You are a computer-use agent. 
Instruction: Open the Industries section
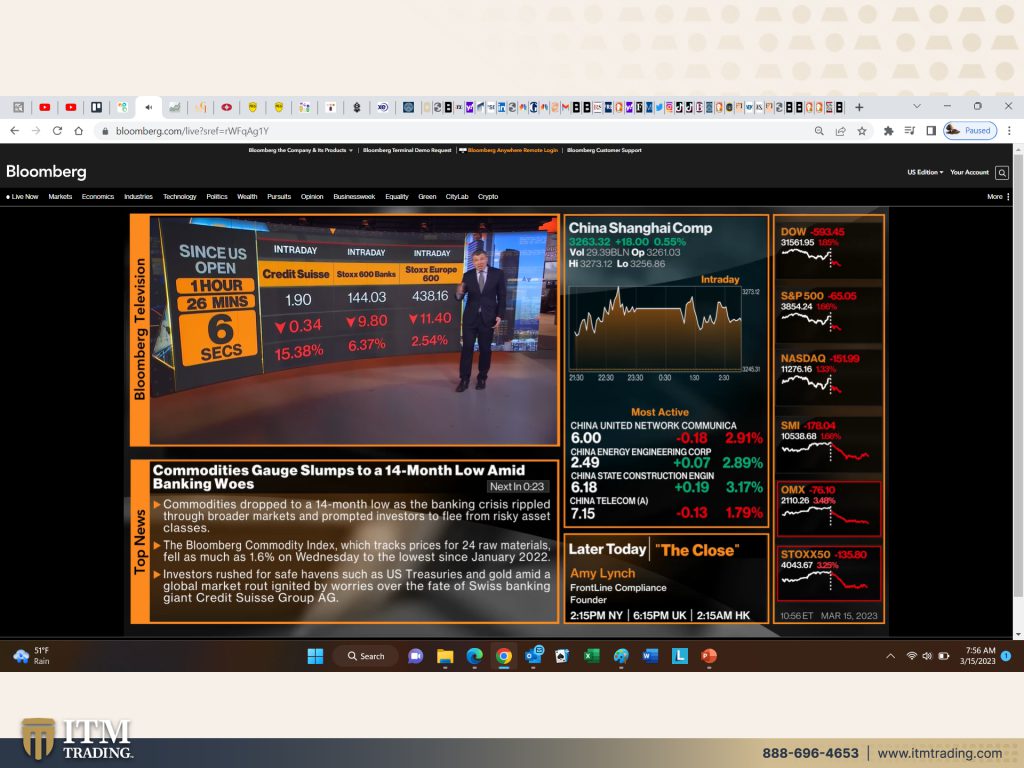[138, 197]
